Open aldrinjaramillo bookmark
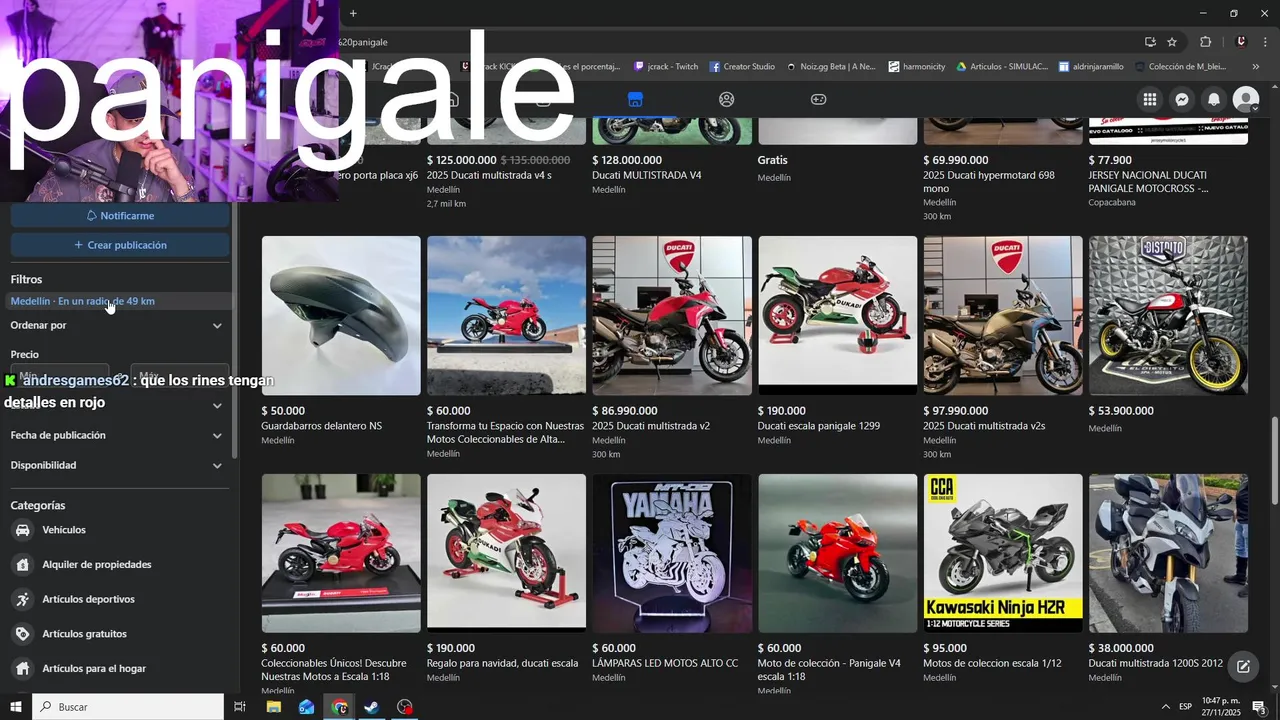This screenshot has height=720, width=1280. [1091, 67]
